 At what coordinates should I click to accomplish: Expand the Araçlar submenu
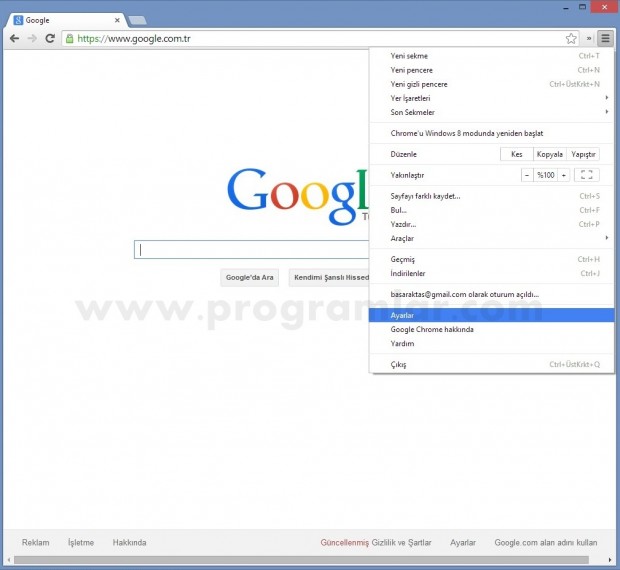pyautogui.click(x=491, y=238)
